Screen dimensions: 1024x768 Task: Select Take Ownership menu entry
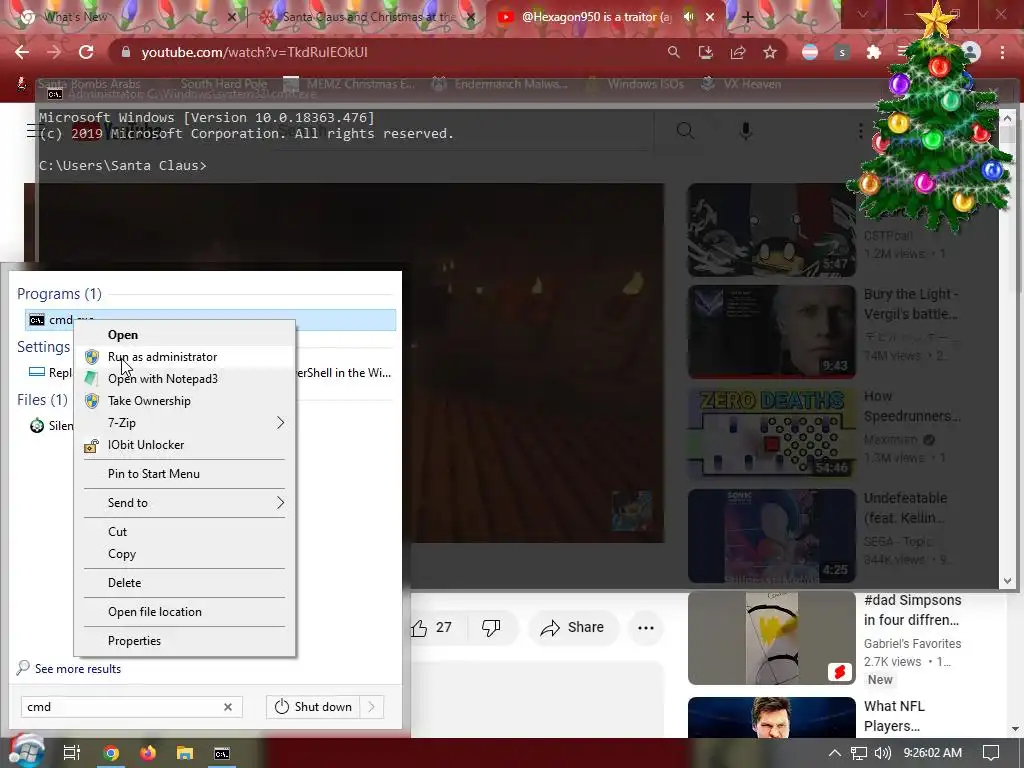click(x=185, y=401)
